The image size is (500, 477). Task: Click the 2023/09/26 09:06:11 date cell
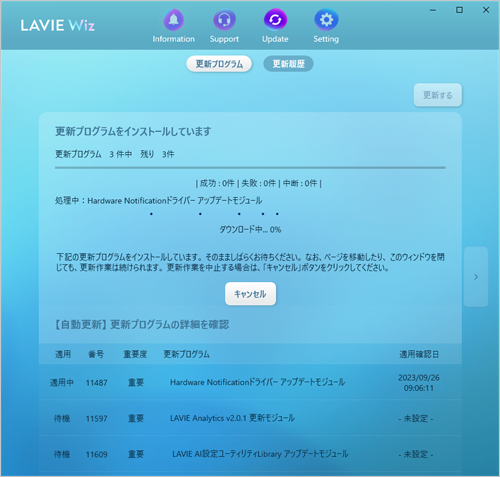click(419, 383)
